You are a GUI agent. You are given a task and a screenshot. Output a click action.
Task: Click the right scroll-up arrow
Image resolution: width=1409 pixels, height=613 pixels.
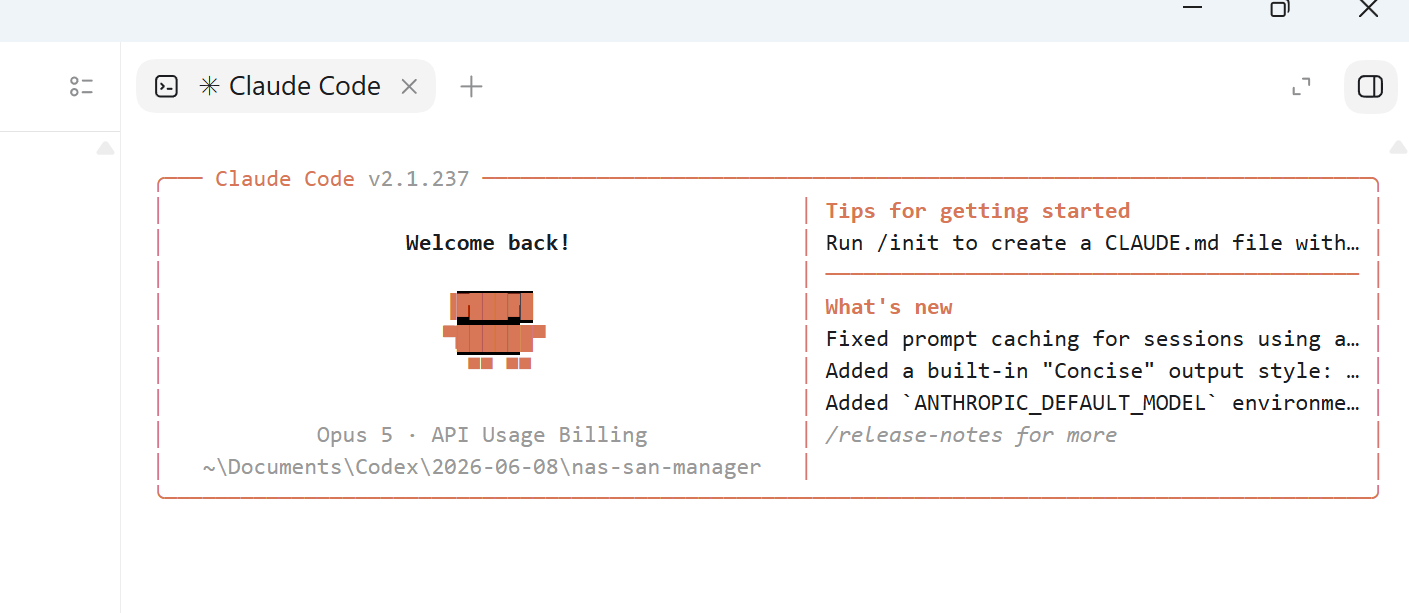[x=1399, y=147]
